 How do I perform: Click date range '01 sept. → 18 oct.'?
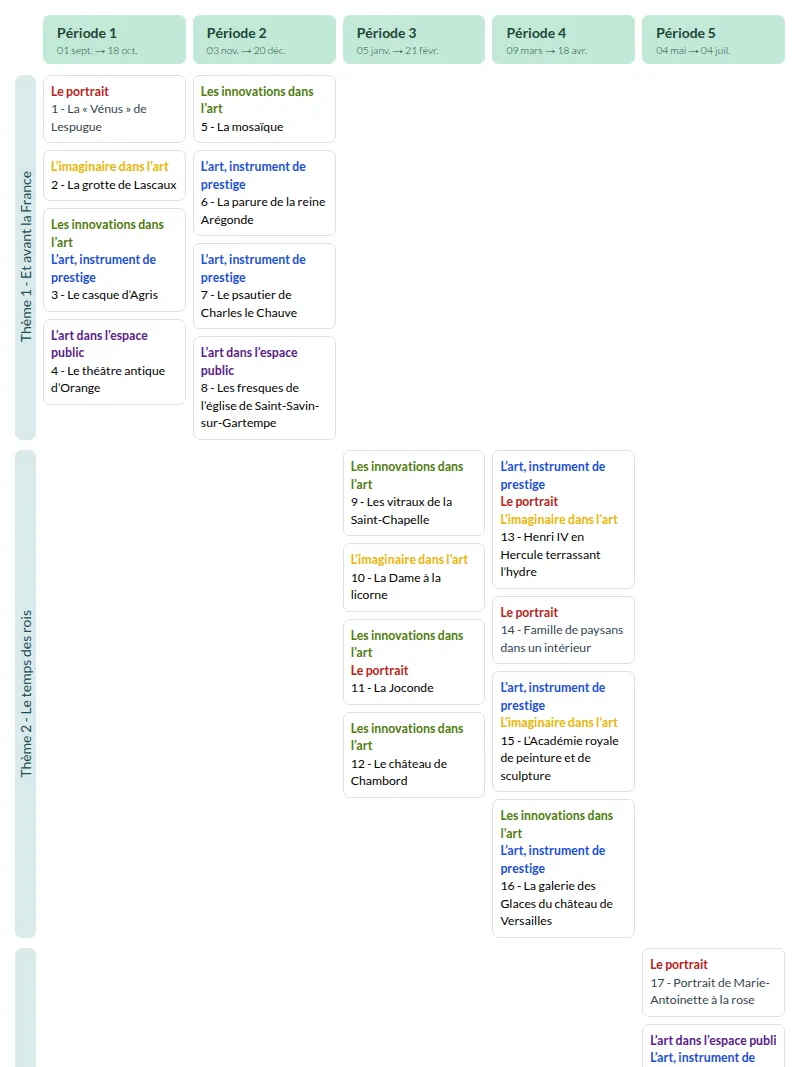click(x=97, y=50)
